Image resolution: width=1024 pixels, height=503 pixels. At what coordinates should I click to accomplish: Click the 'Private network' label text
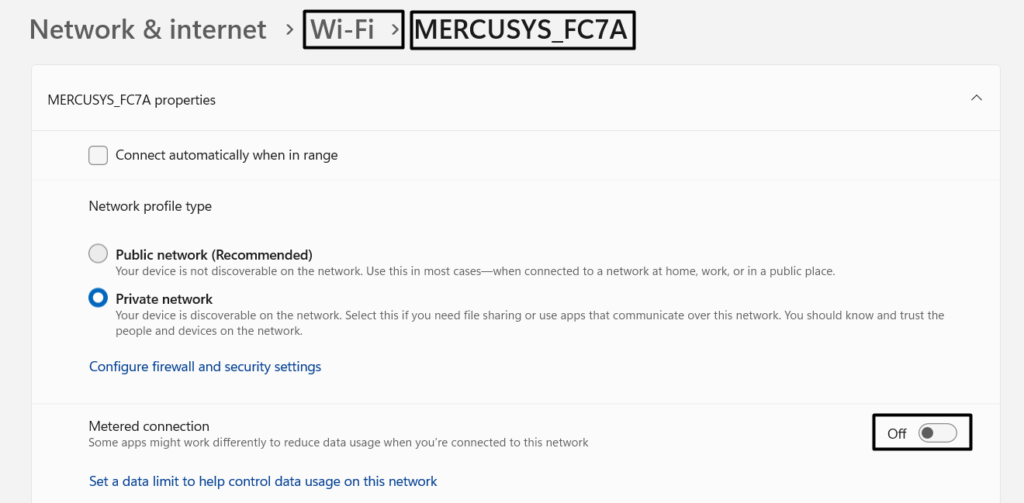(x=164, y=298)
